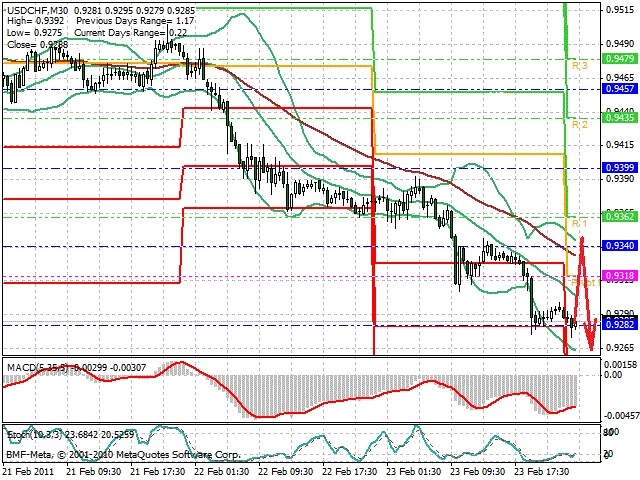Select the magenta 0.9318 pivot label

(620, 276)
